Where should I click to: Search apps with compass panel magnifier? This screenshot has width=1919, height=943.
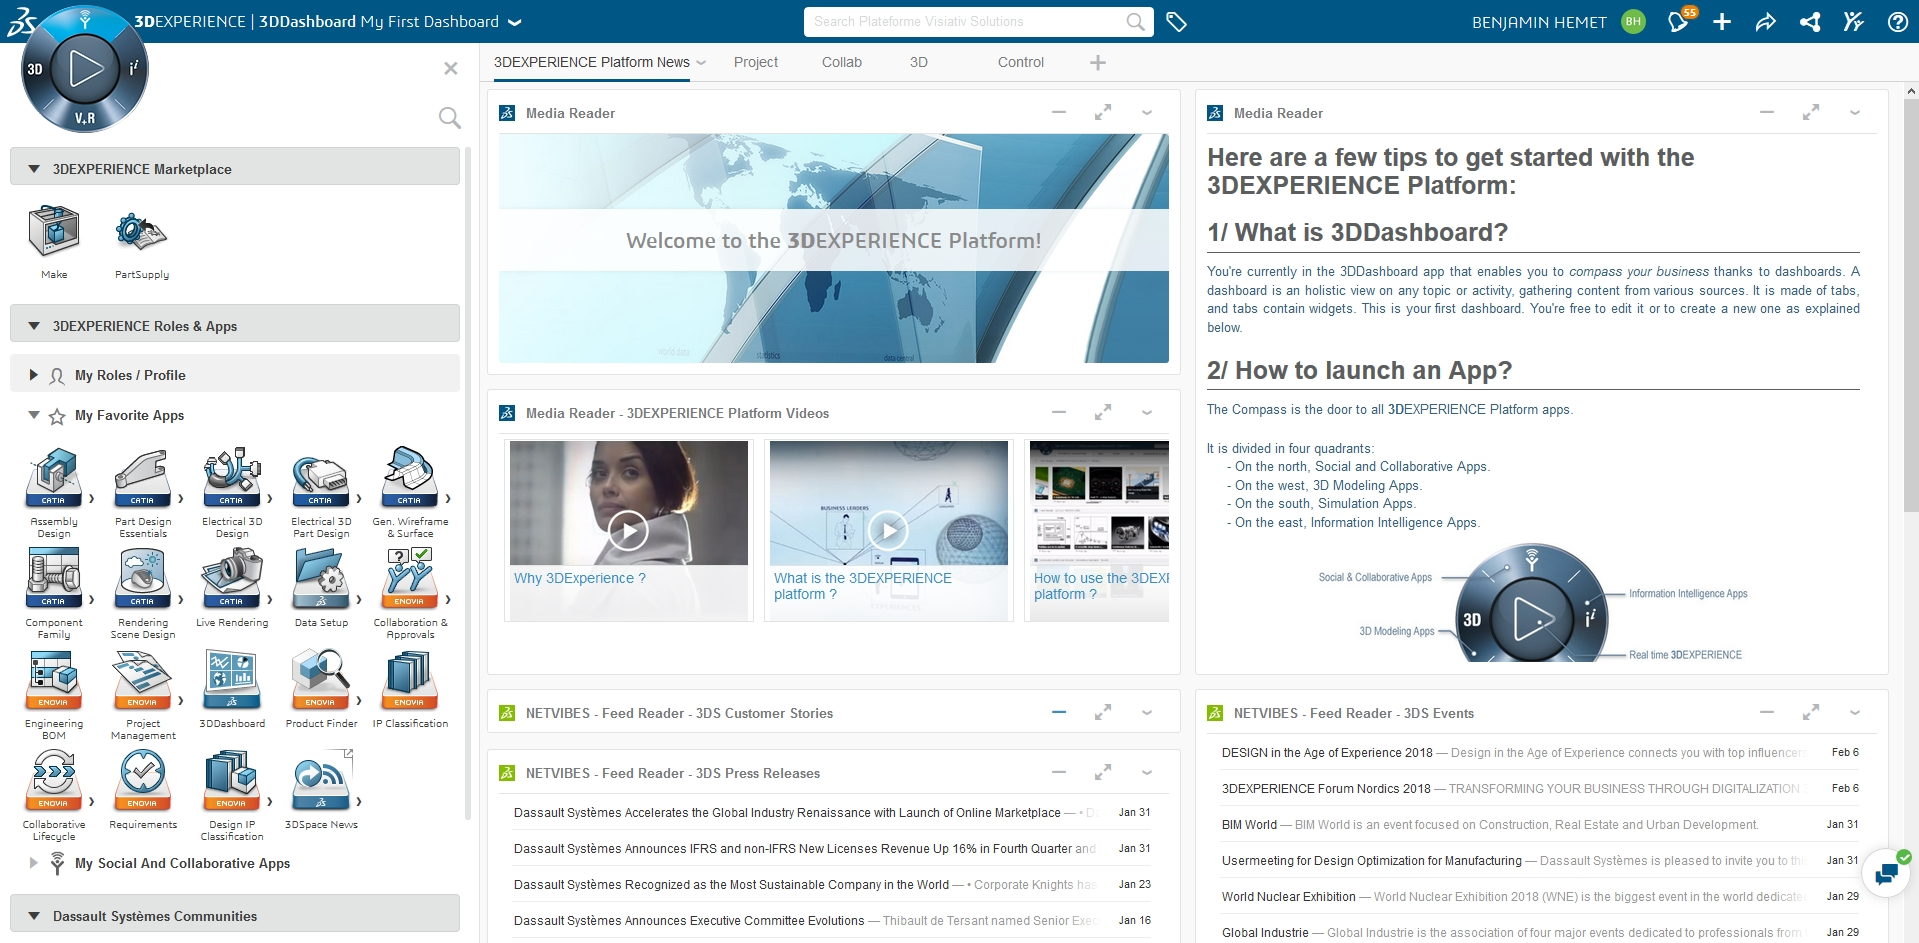(450, 118)
